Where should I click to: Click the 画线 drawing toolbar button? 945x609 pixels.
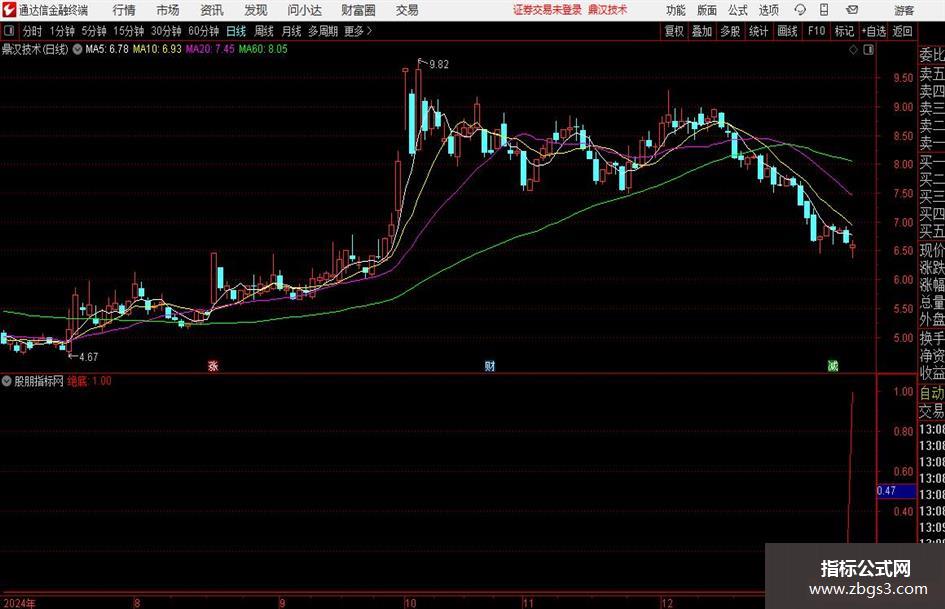(786, 31)
